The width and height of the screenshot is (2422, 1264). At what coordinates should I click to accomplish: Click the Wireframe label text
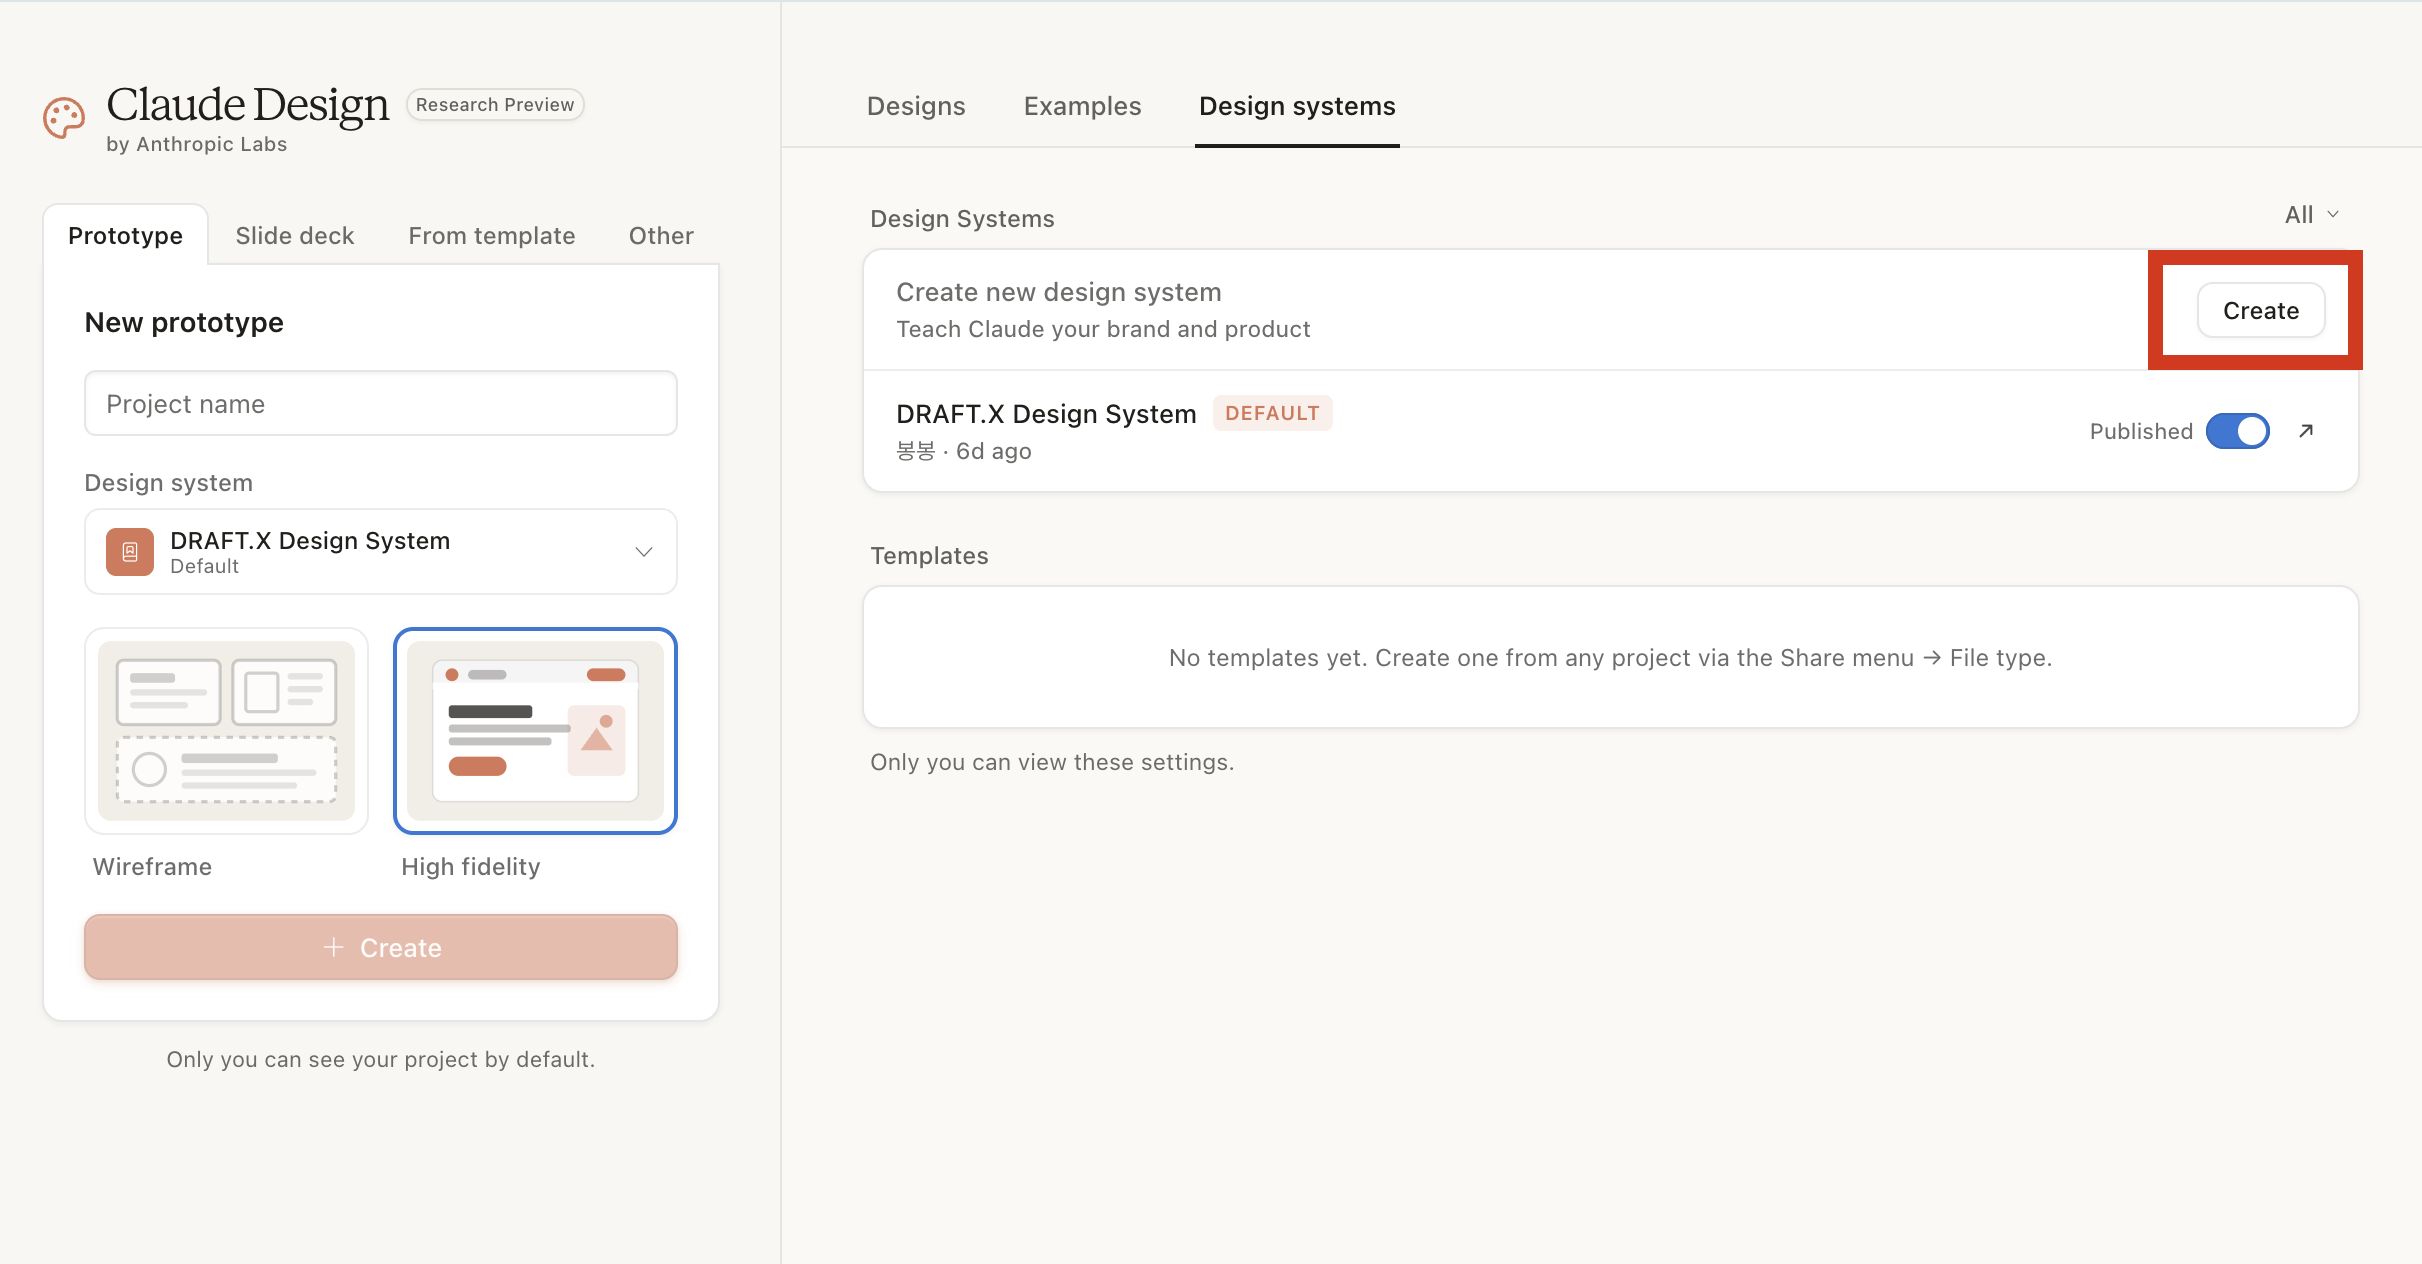click(152, 866)
